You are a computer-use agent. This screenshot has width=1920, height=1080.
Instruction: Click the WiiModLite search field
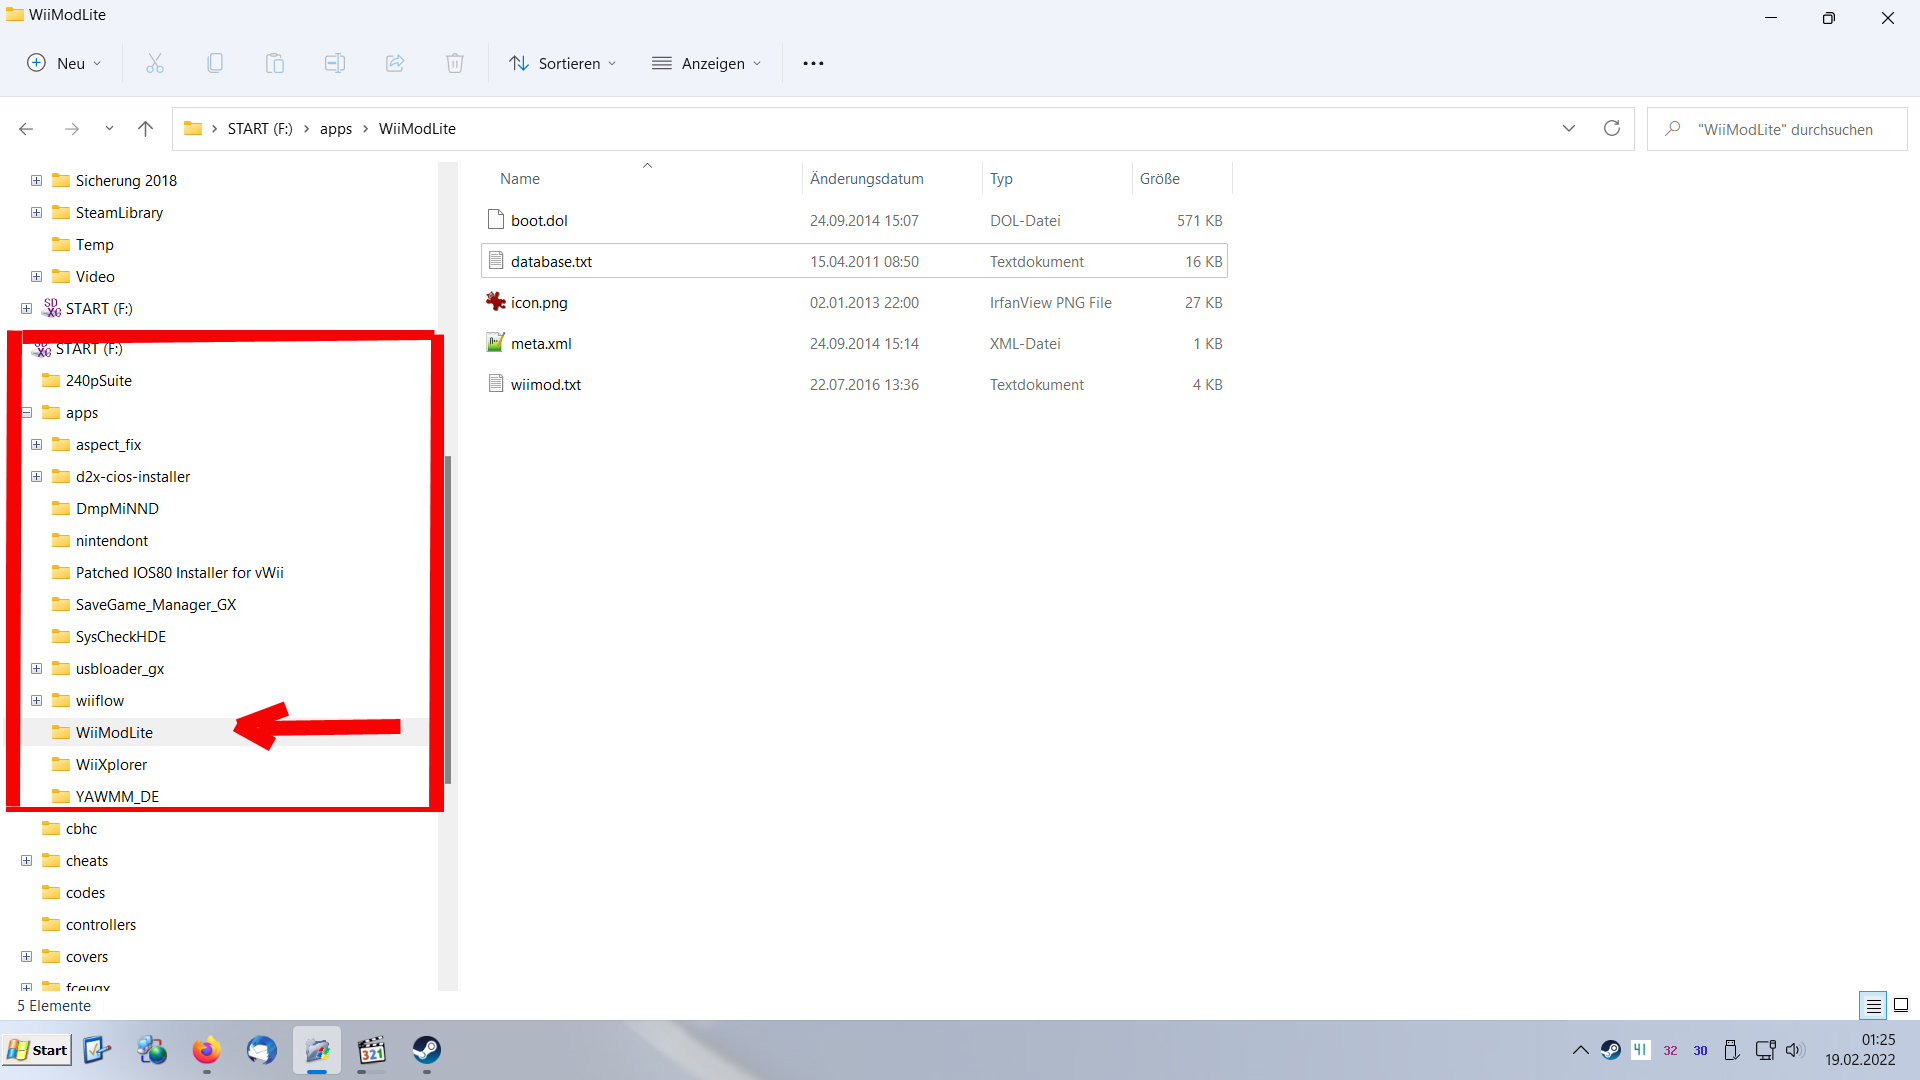(x=1777, y=129)
